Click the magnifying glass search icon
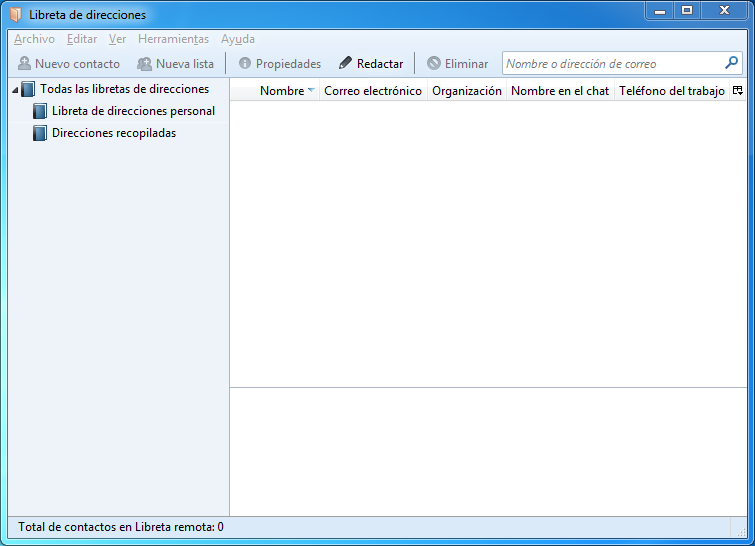755x546 pixels. click(x=731, y=63)
